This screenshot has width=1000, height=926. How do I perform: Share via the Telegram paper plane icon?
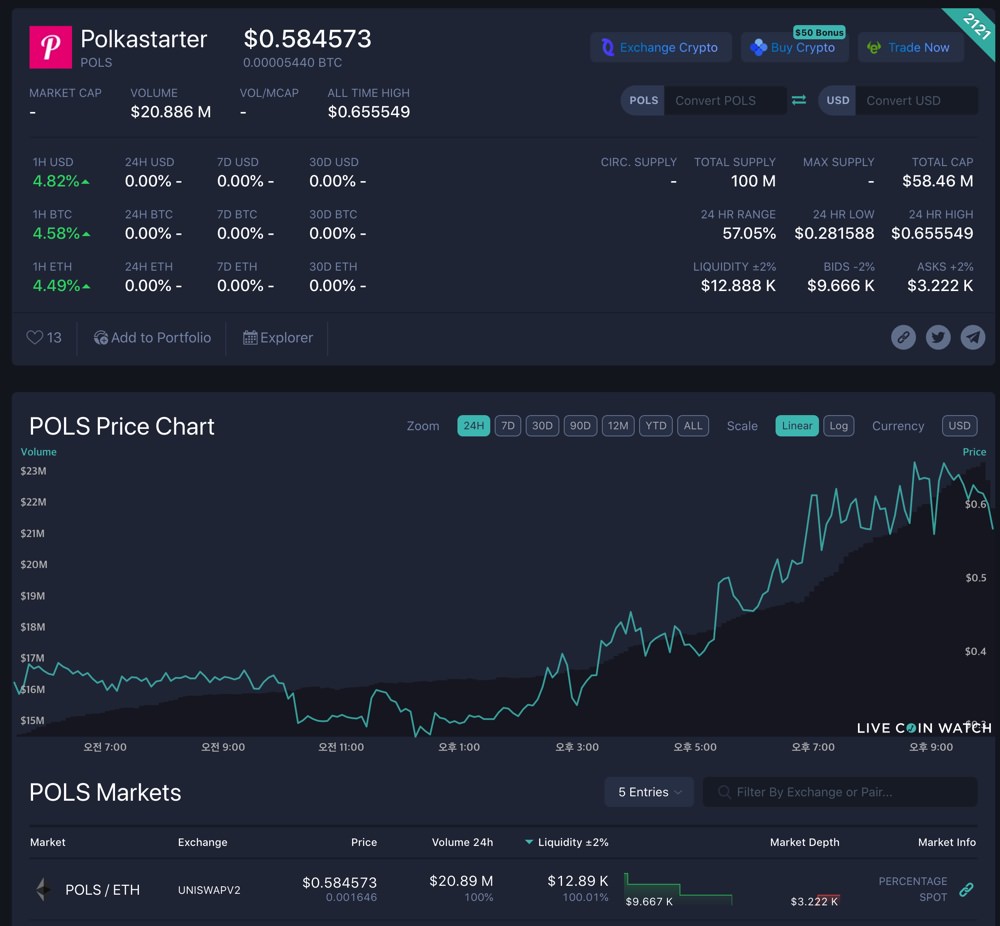[973, 337]
